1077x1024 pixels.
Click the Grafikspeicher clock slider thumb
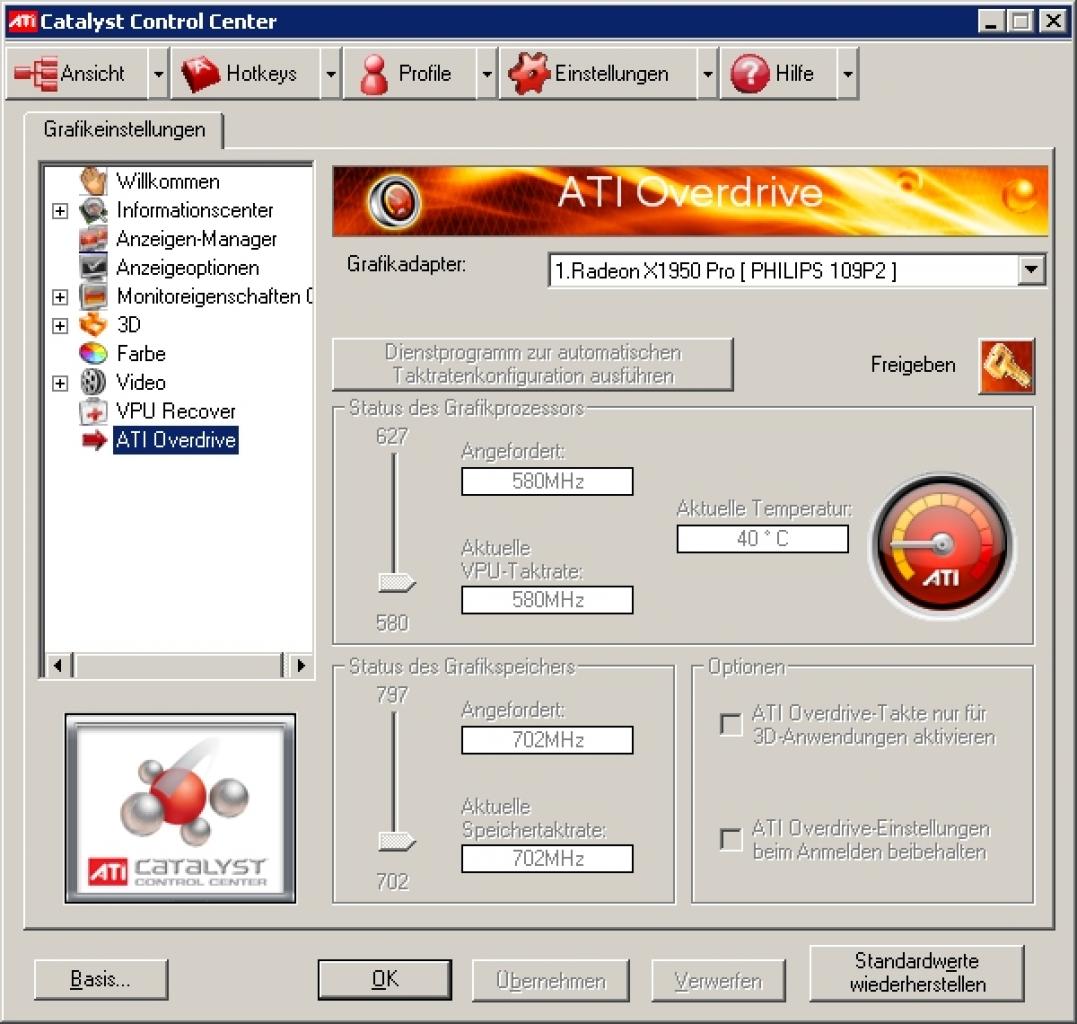point(396,841)
